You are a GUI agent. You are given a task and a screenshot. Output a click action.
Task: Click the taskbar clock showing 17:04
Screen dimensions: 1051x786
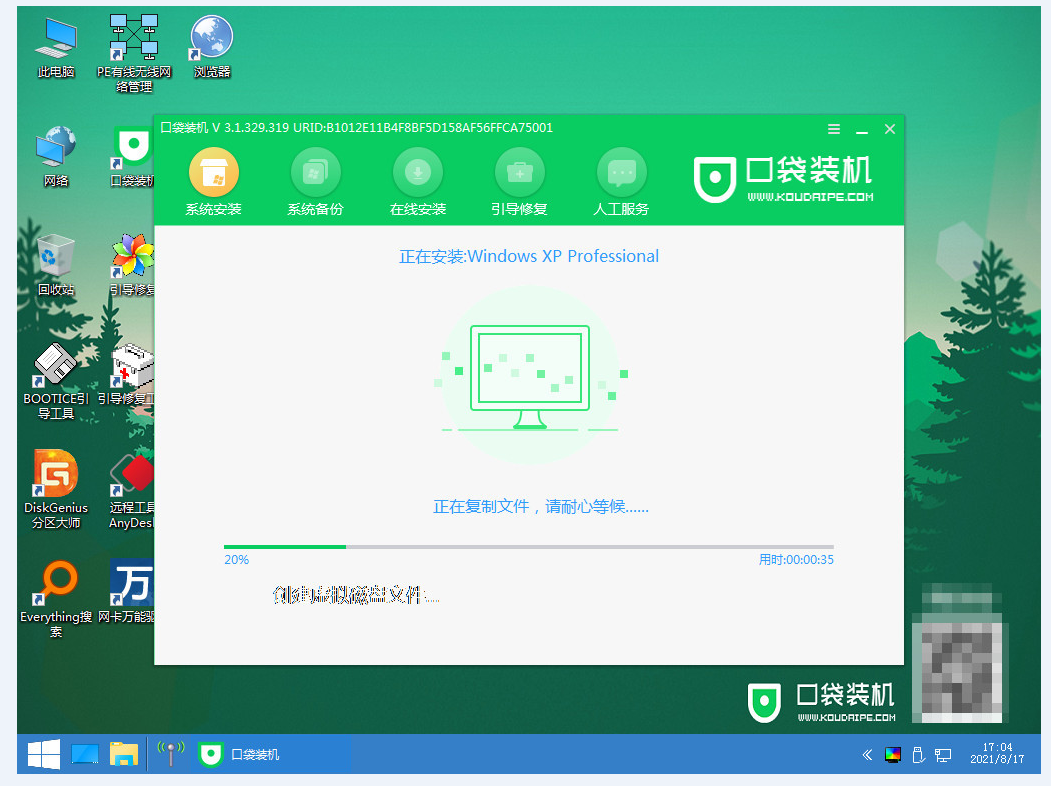pos(997,754)
